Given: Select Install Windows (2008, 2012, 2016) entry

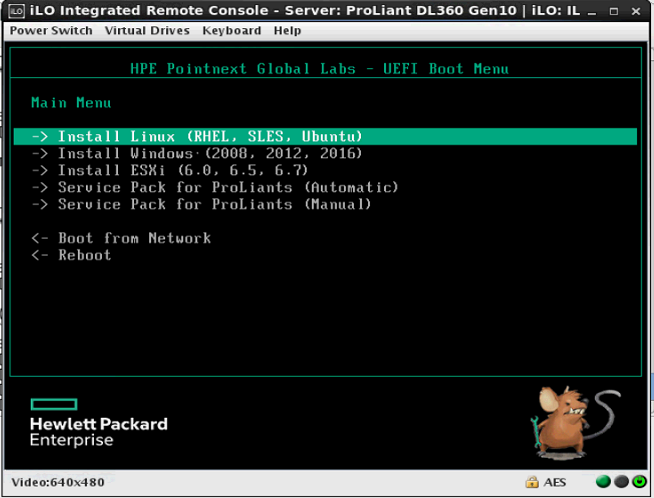Looking at the screenshot, I should [x=197, y=153].
